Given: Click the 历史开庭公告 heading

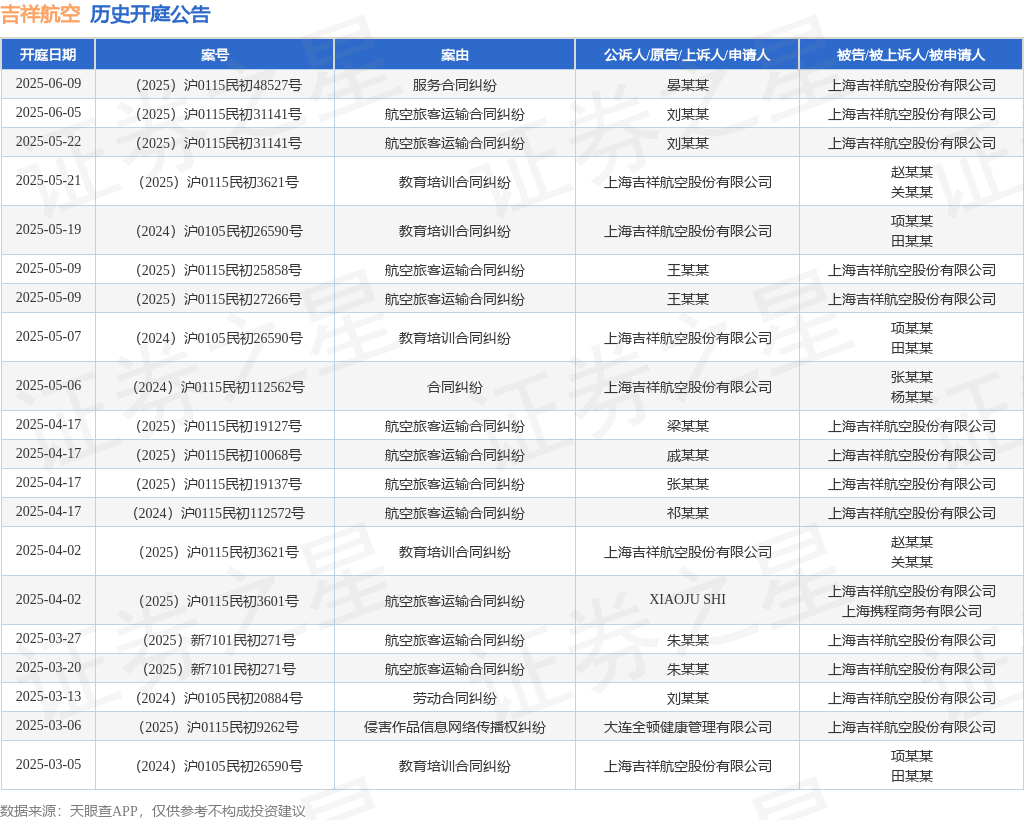Looking at the screenshot, I should (x=150, y=14).
